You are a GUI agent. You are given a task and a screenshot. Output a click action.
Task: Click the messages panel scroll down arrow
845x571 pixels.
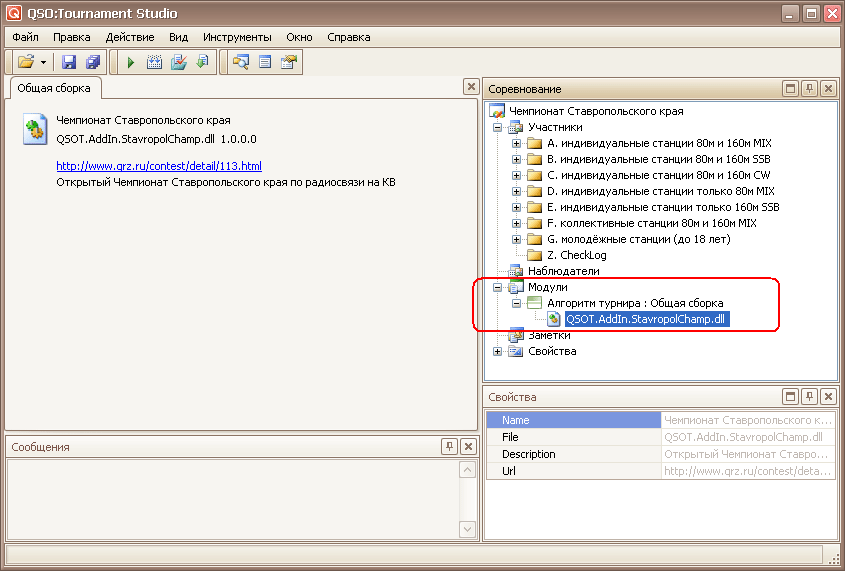click(467, 529)
